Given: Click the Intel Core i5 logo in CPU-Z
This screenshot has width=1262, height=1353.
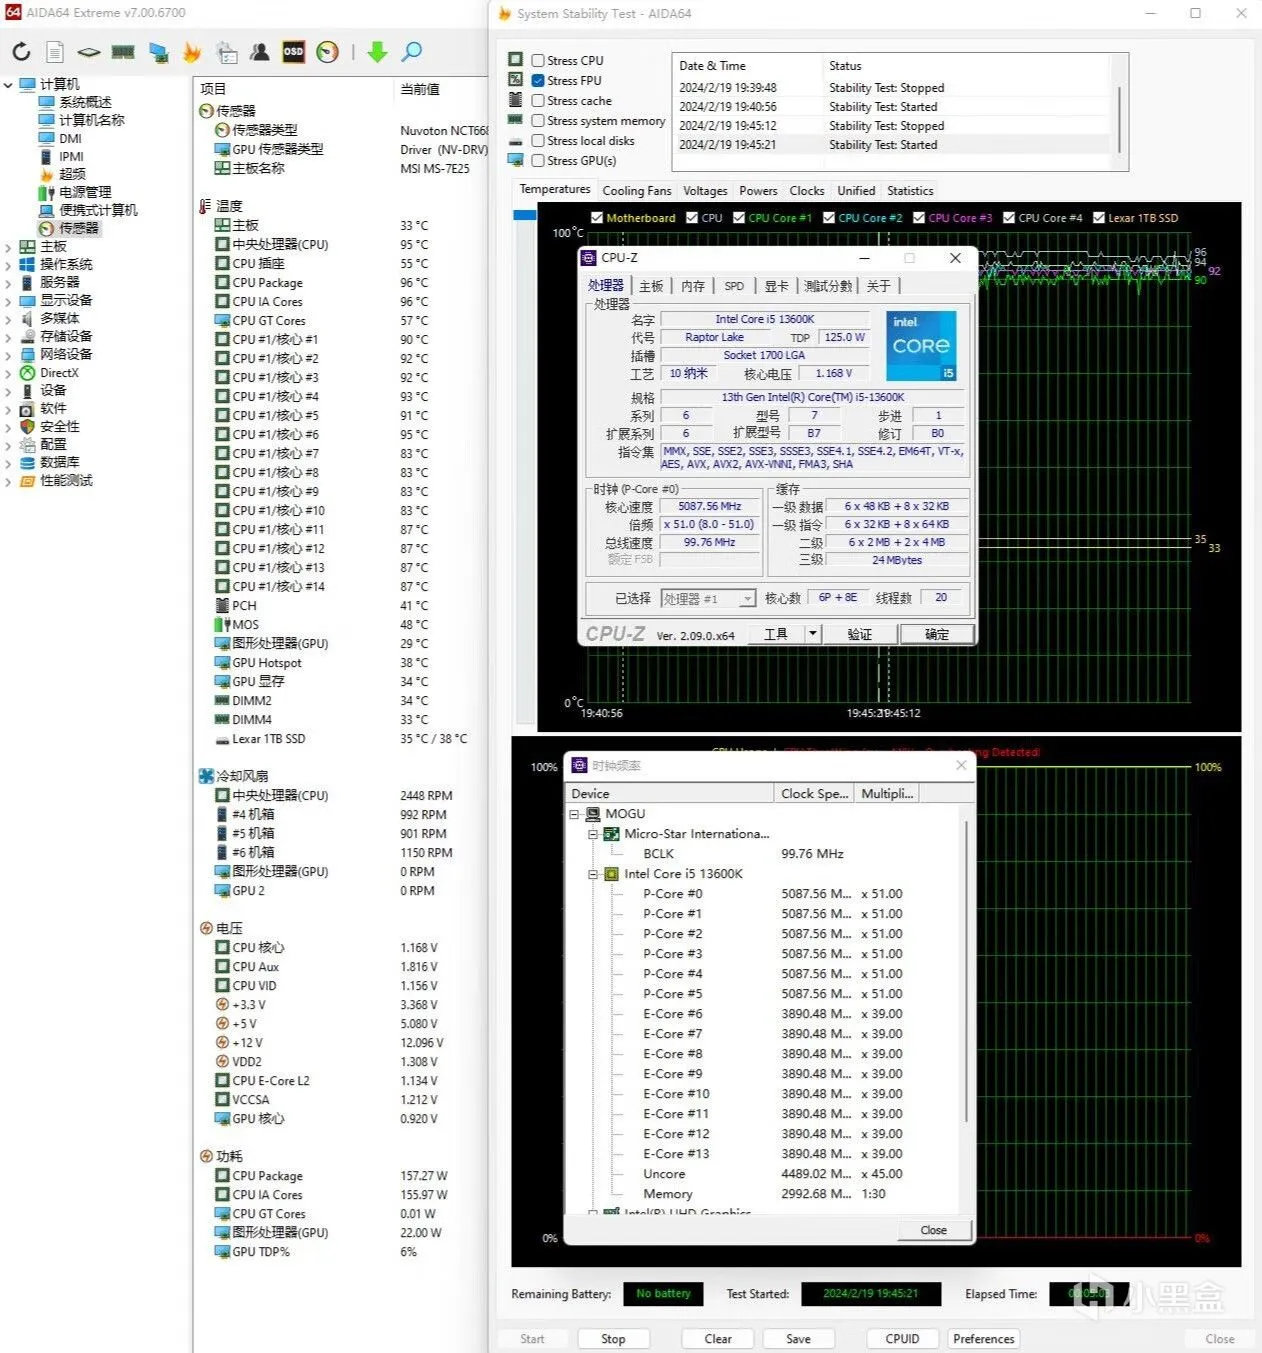Looking at the screenshot, I should pyautogui.click(x=921, y=345).
